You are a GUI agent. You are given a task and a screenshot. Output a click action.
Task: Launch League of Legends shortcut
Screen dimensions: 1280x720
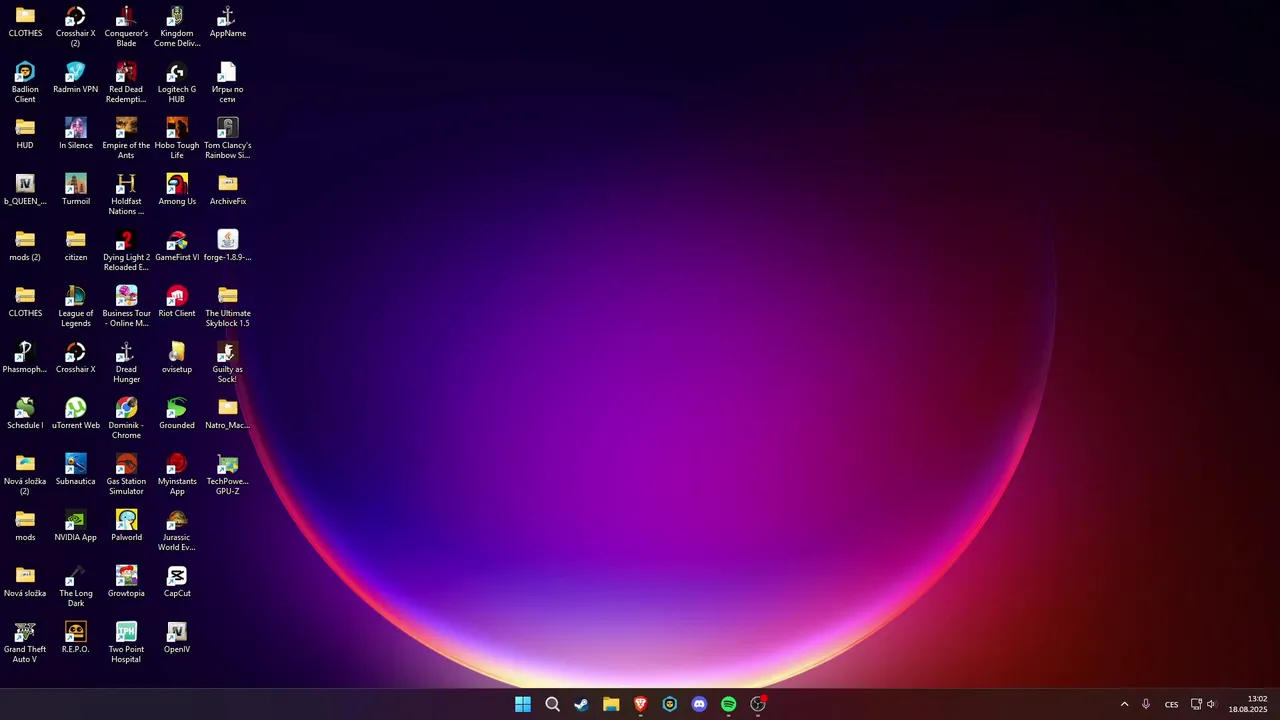[76, 307]
